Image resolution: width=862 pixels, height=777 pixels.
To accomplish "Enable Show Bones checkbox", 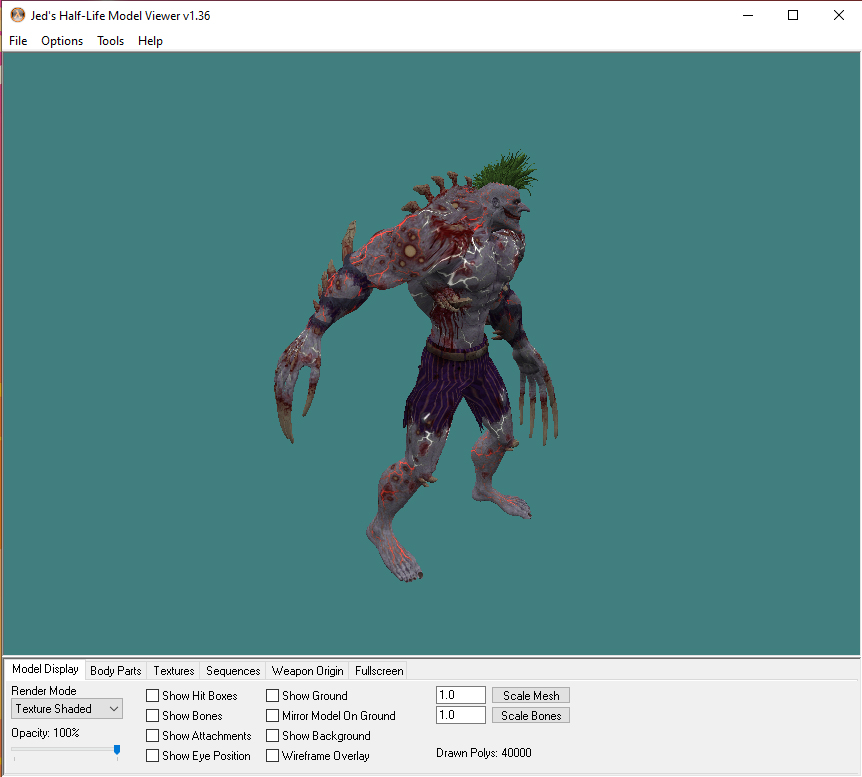I will [152, 715].
